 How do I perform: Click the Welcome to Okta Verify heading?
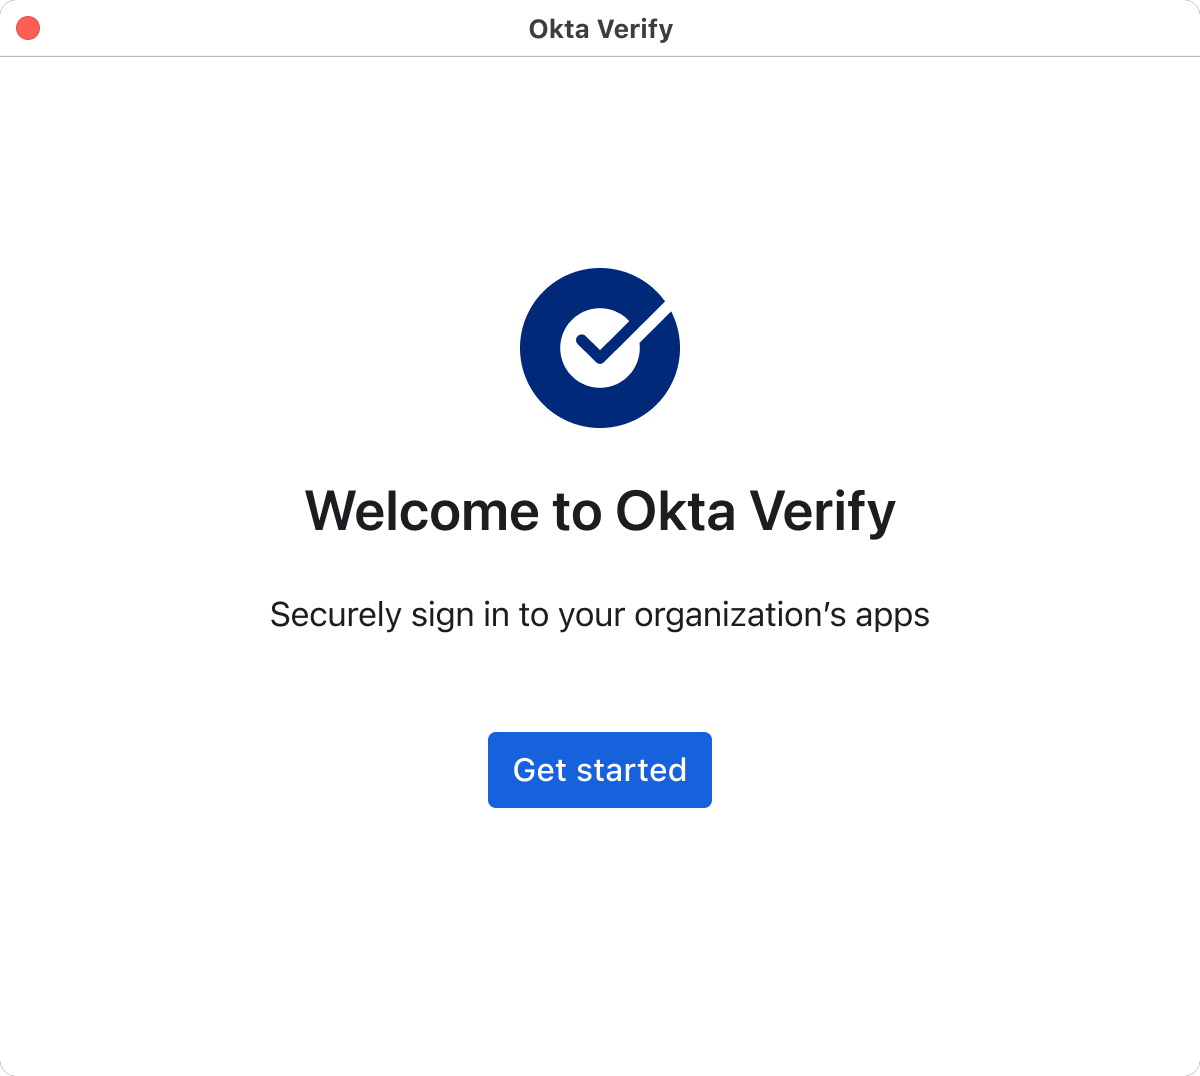[x=600, y=511]
